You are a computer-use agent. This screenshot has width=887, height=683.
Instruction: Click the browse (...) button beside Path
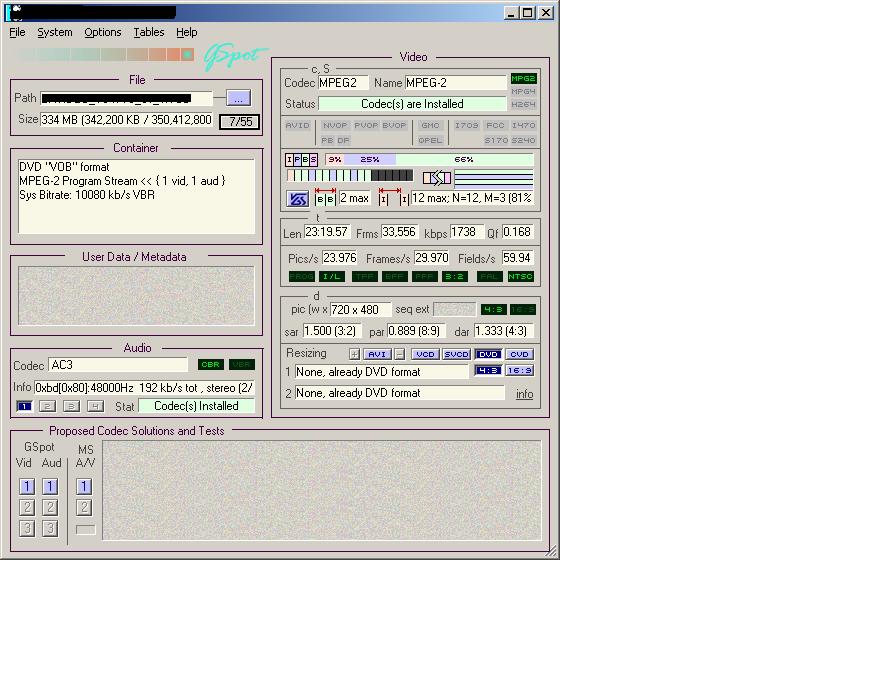[x=238, y=98]
